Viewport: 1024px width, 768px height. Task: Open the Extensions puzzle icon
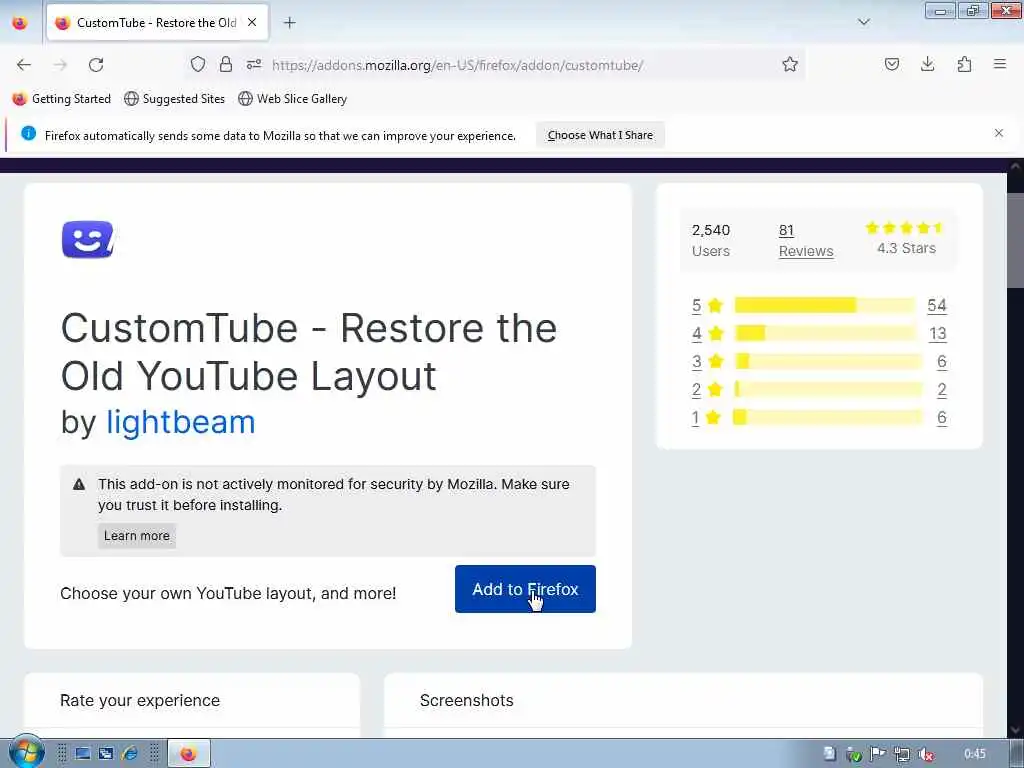pos(964,64)
